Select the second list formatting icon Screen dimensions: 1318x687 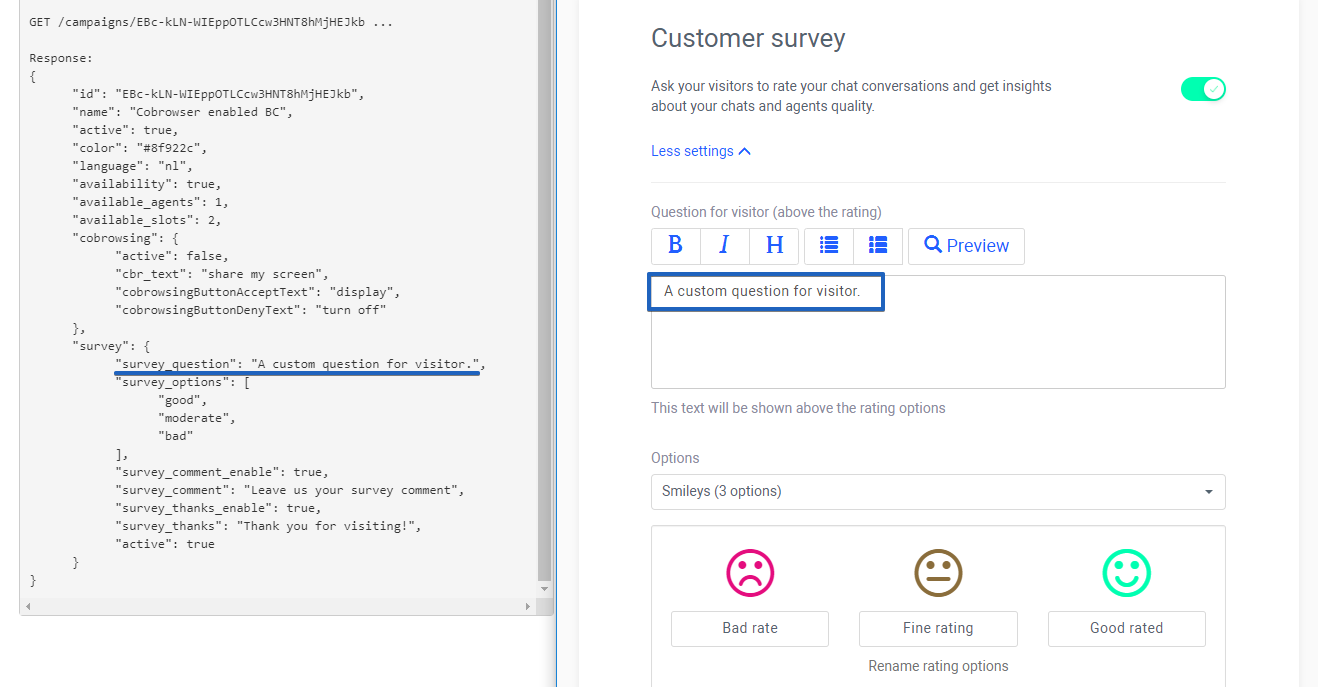coord(878,245)
